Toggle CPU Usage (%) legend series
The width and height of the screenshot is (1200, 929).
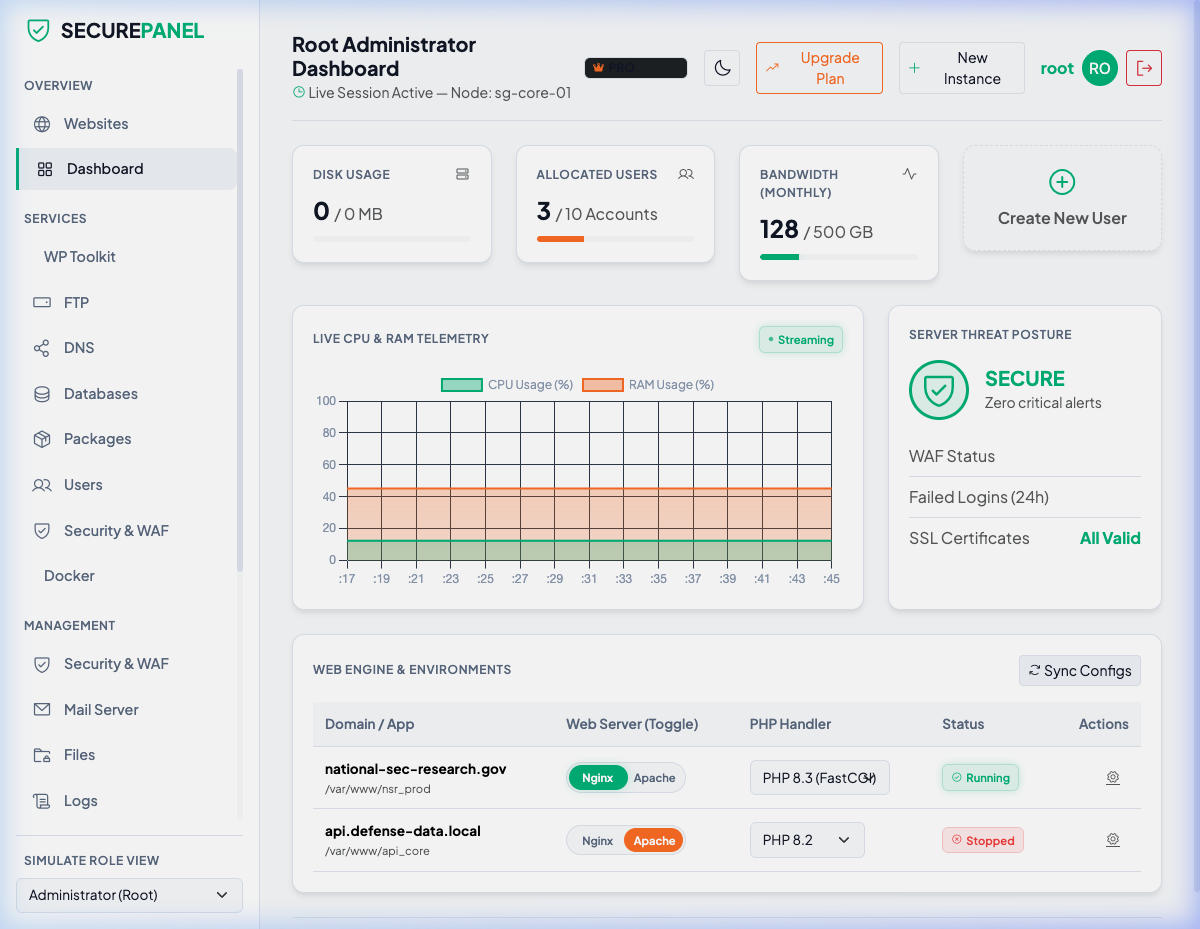pos(507,385)
